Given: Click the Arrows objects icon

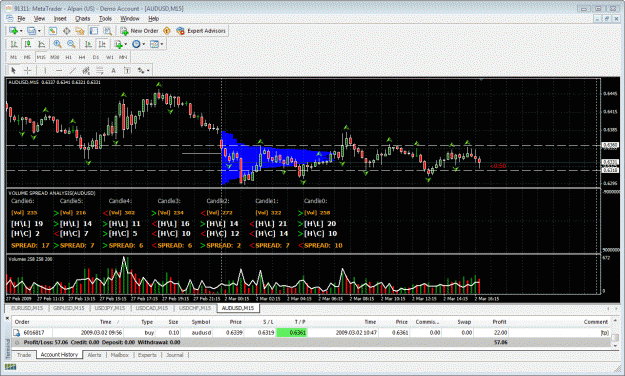Looking at the screenshot, I should tap(141, 71).
